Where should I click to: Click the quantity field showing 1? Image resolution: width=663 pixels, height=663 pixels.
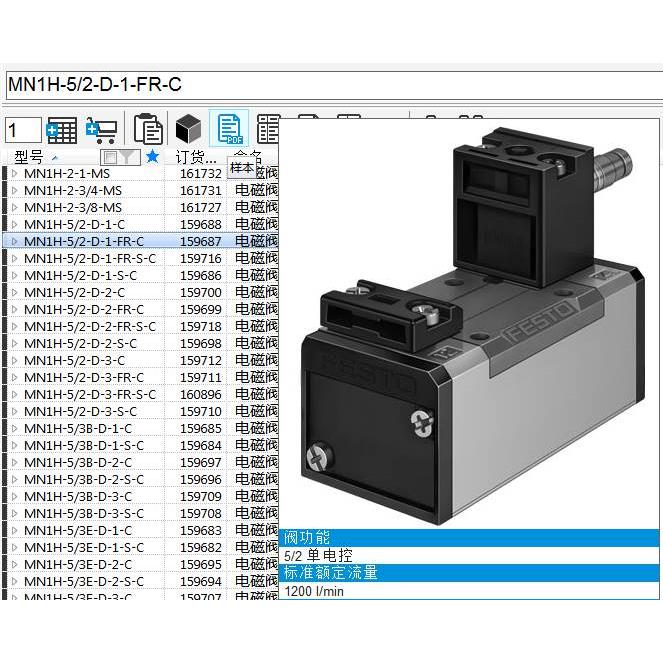coord(23,130)
